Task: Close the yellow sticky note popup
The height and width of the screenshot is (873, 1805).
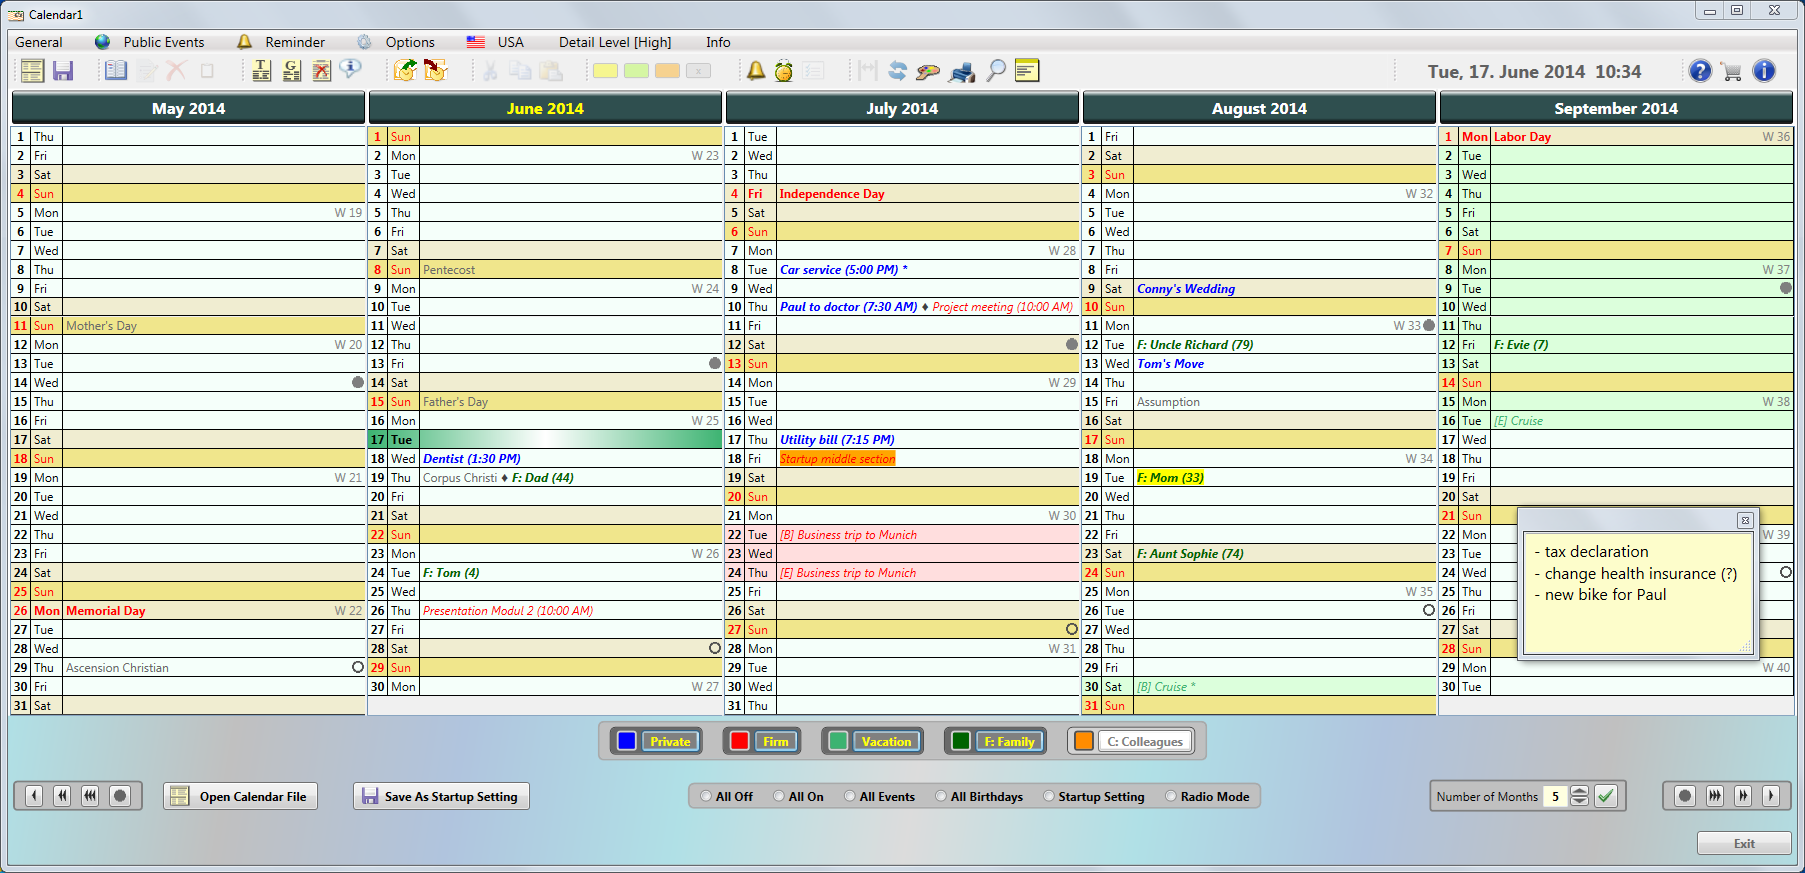Action: pyautogui.click(x=1745, y=520)
